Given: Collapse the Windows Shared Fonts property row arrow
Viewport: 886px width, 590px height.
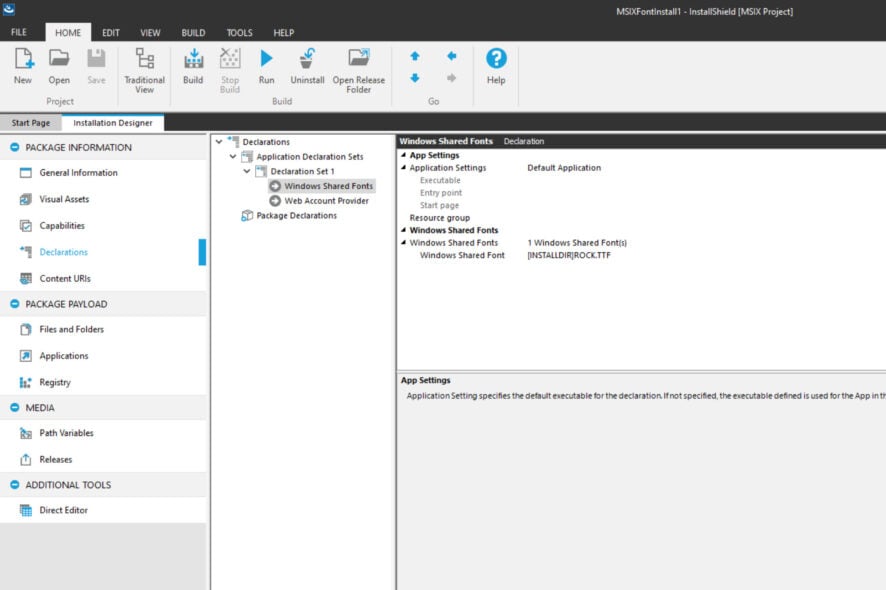Looking at the screenshot, I should (403, 242).
